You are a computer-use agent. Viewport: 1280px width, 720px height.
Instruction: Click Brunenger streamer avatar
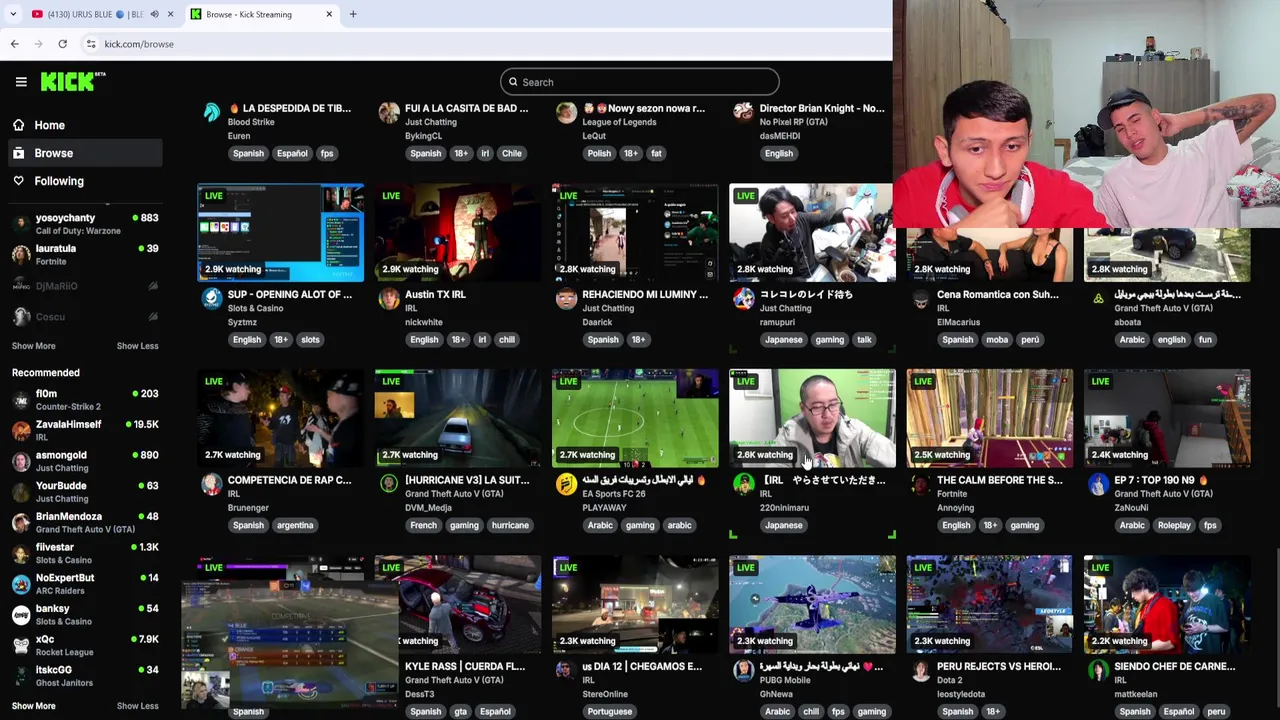[212, 484]
